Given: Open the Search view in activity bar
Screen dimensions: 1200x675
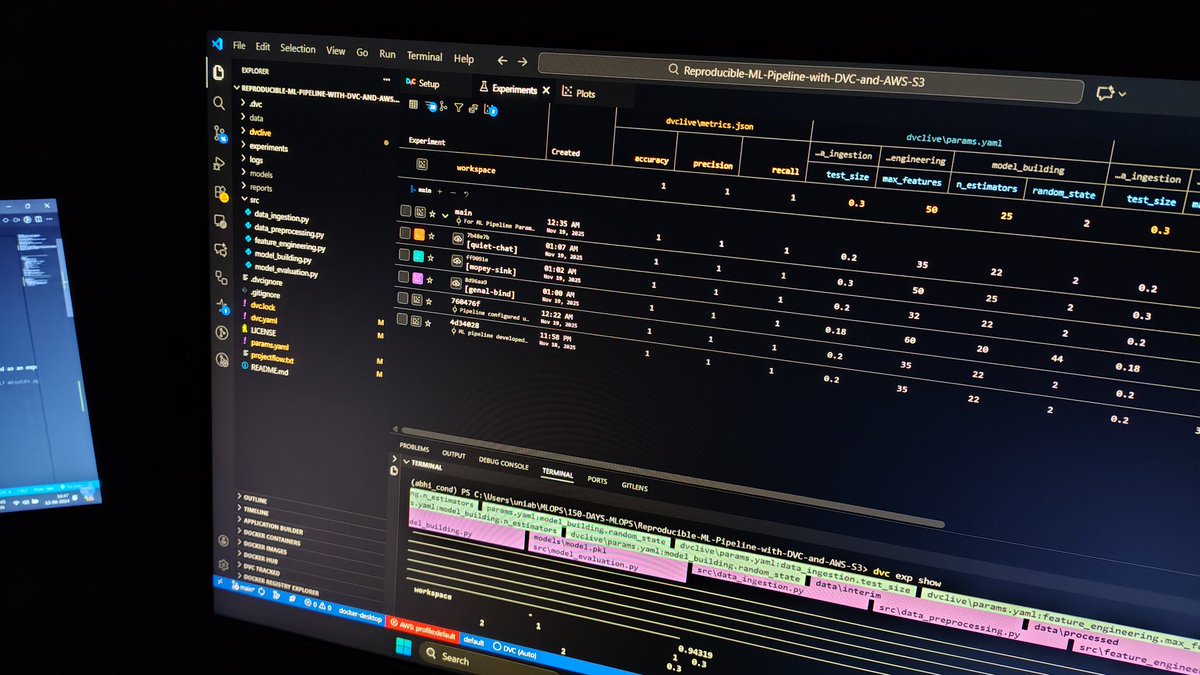Looking at the screenshot, I should point(218,102).
